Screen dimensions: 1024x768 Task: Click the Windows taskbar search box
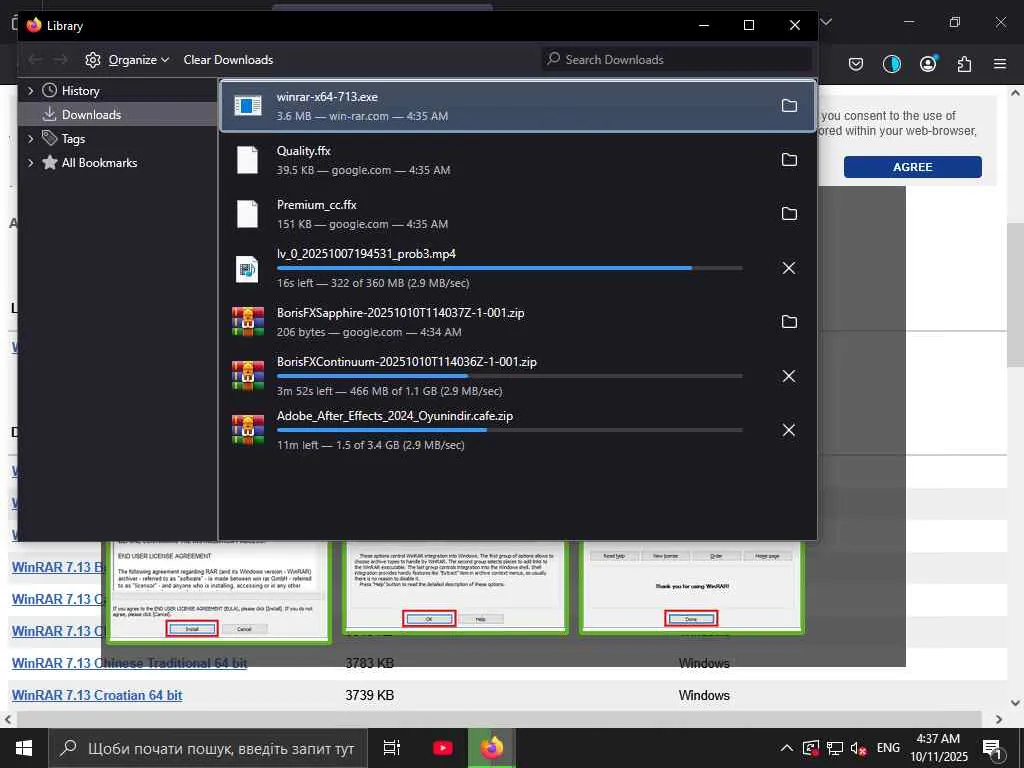208,748
